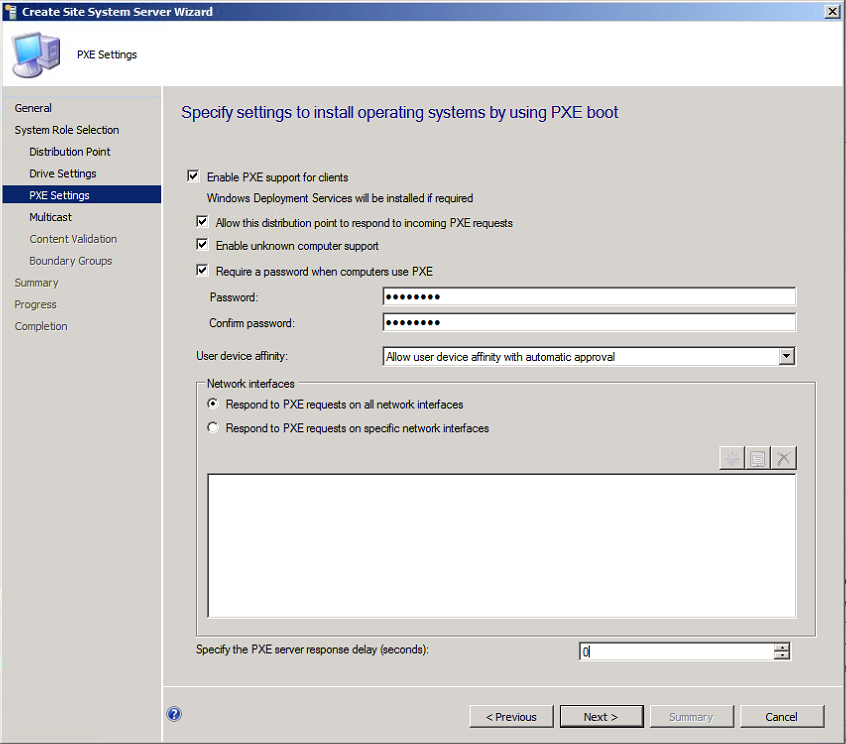Click the PXE server response delay field
The width and height of the screenshot is (846, 744).
677,651
